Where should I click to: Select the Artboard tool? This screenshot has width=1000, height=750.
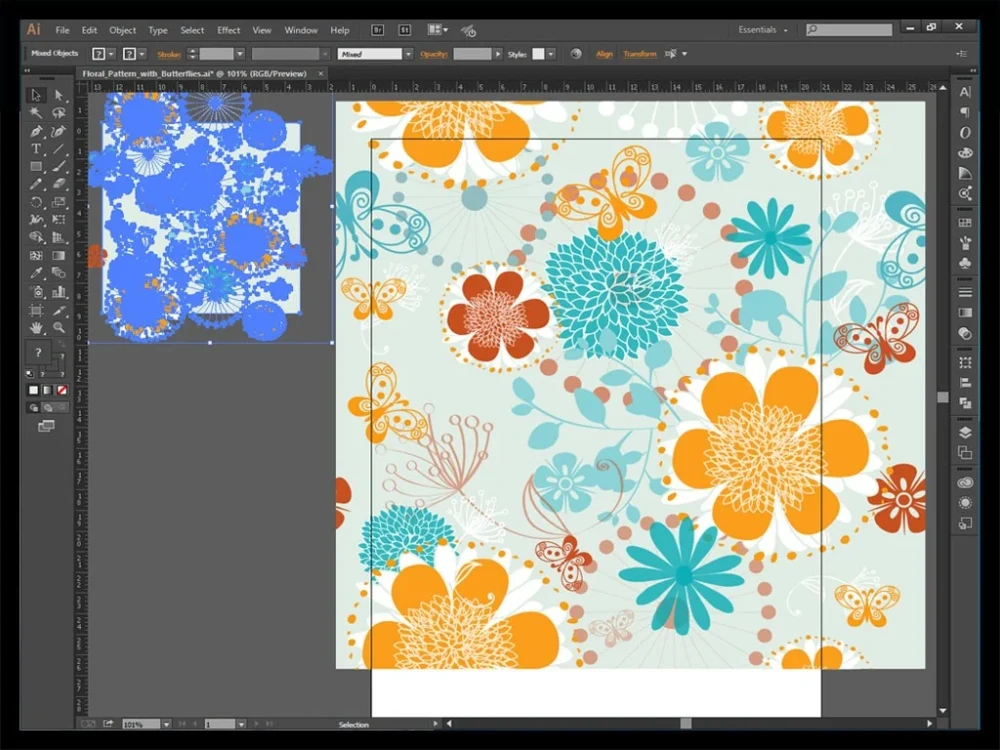[x=36, y=311]
